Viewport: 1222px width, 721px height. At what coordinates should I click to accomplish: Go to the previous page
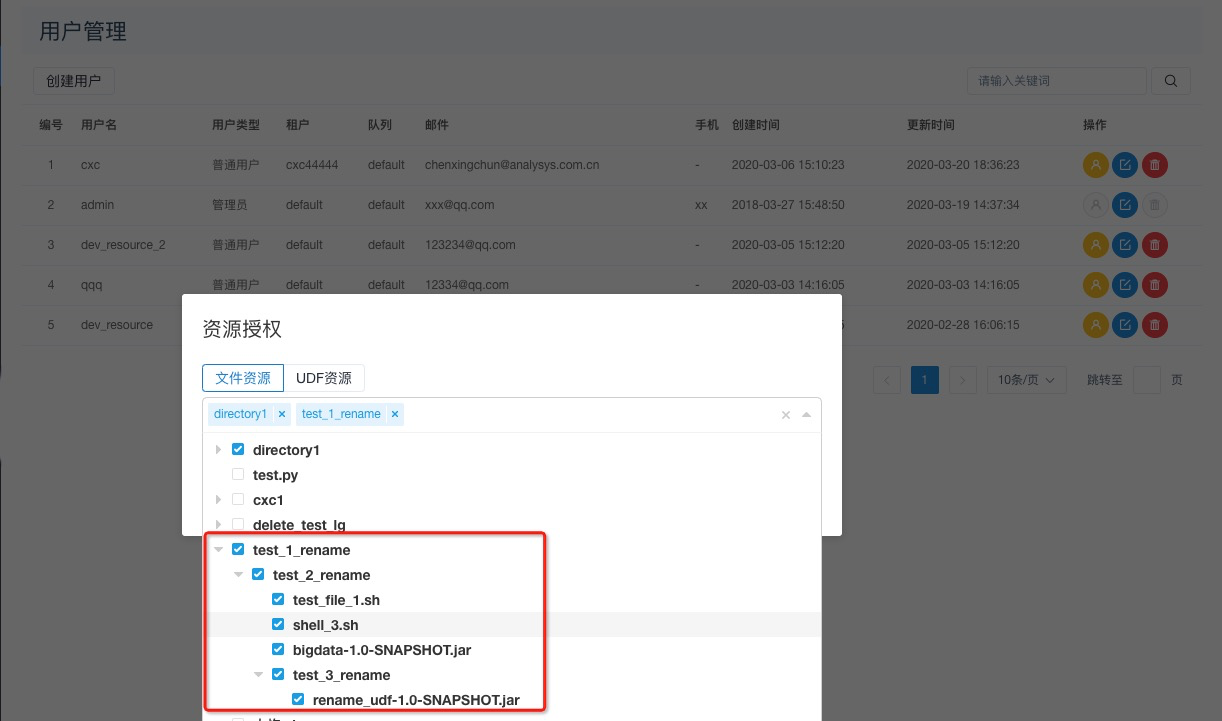887,380
